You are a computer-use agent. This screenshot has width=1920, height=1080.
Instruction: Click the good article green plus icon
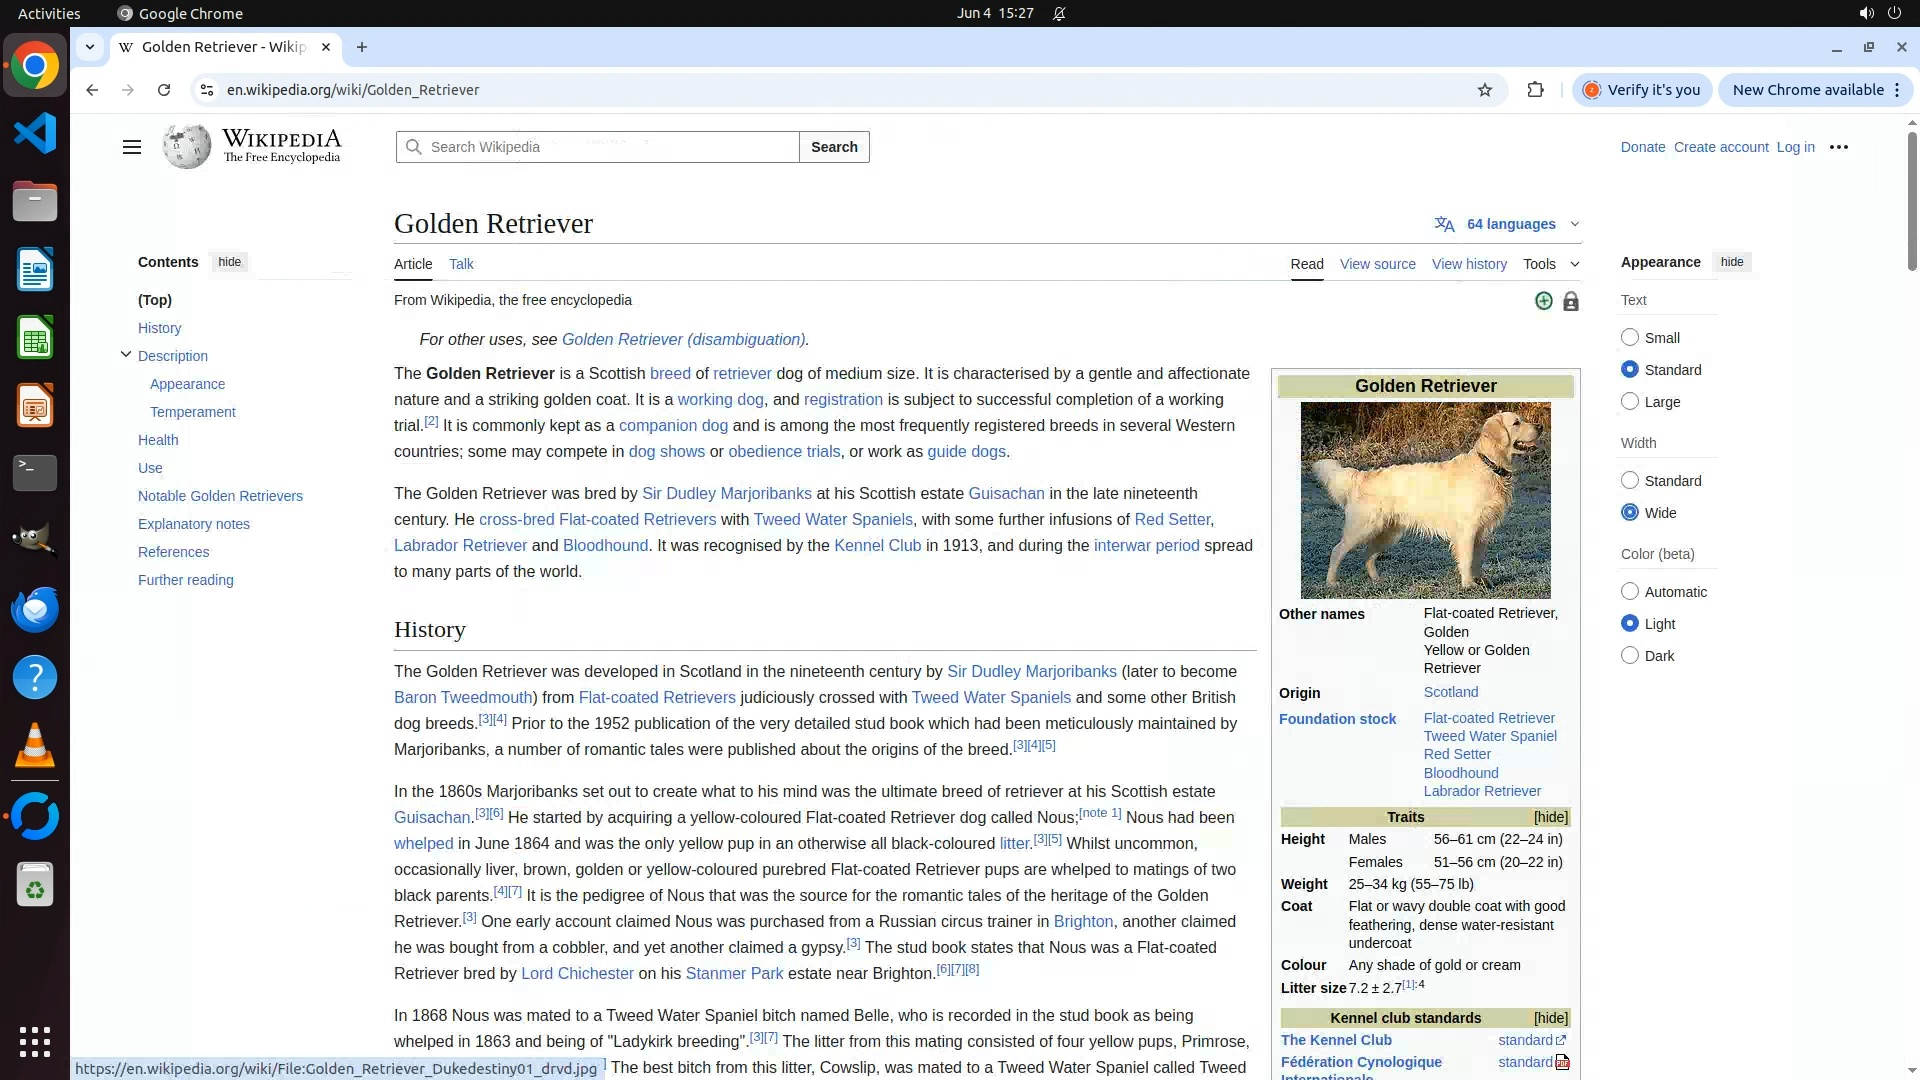point(1544,301)
